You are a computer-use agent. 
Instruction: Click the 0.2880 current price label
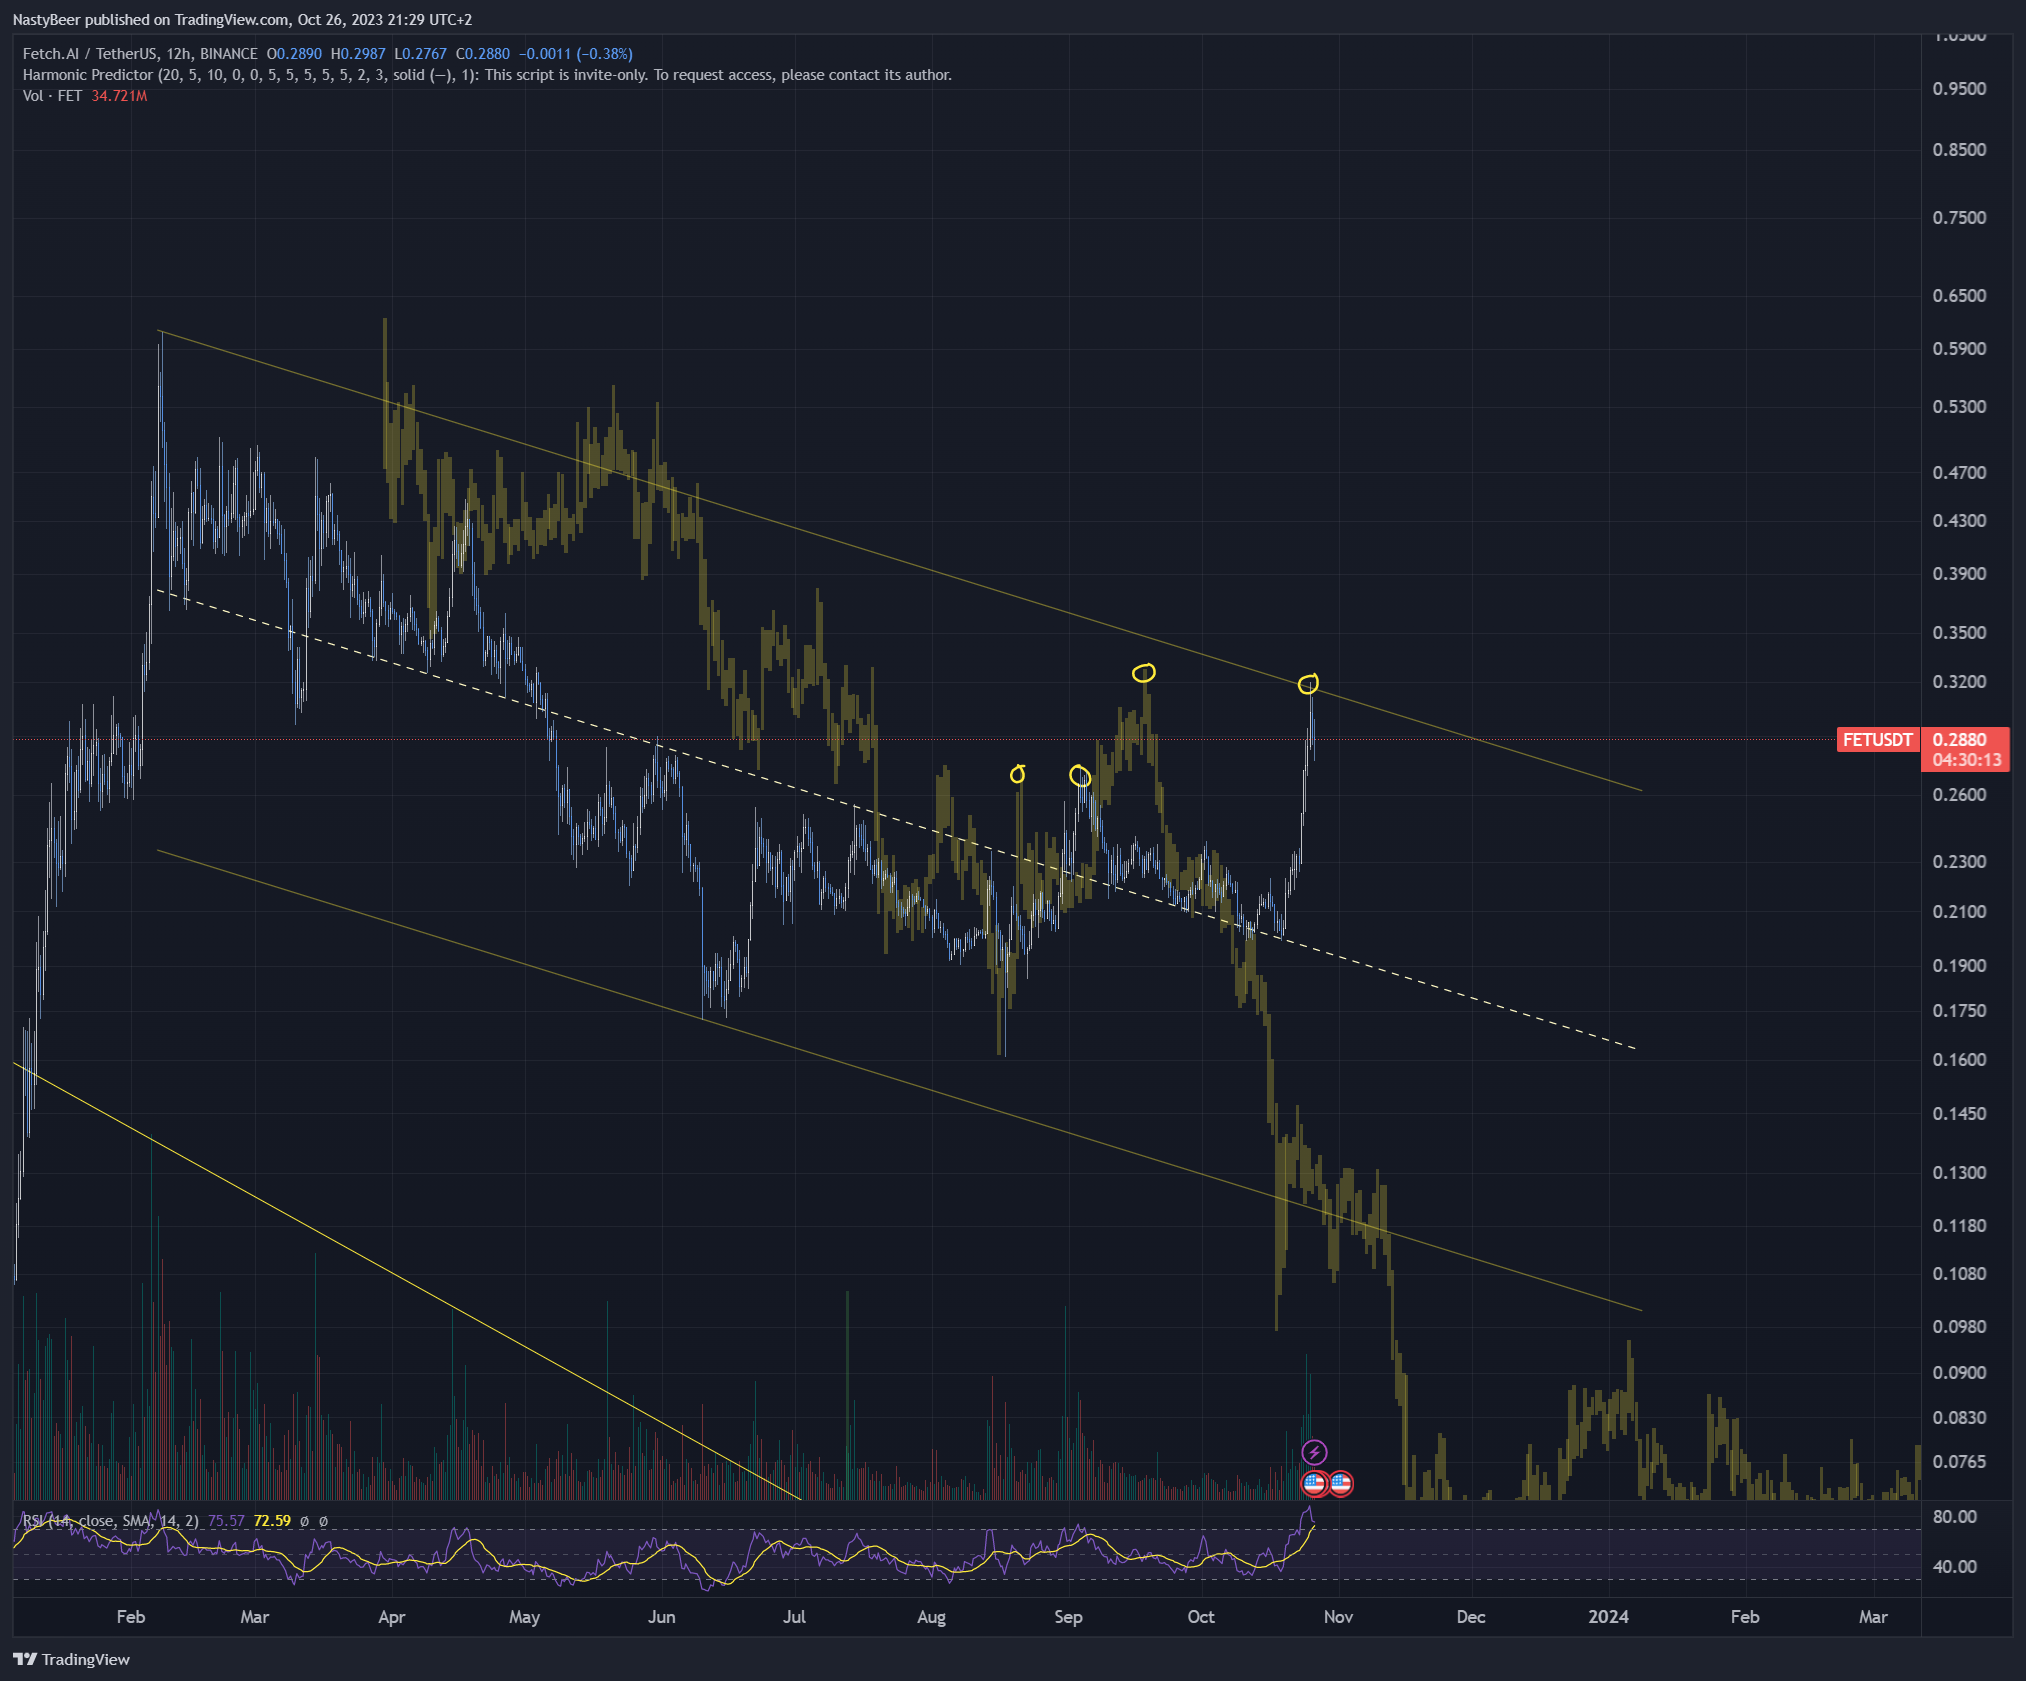pos(1960,740)
